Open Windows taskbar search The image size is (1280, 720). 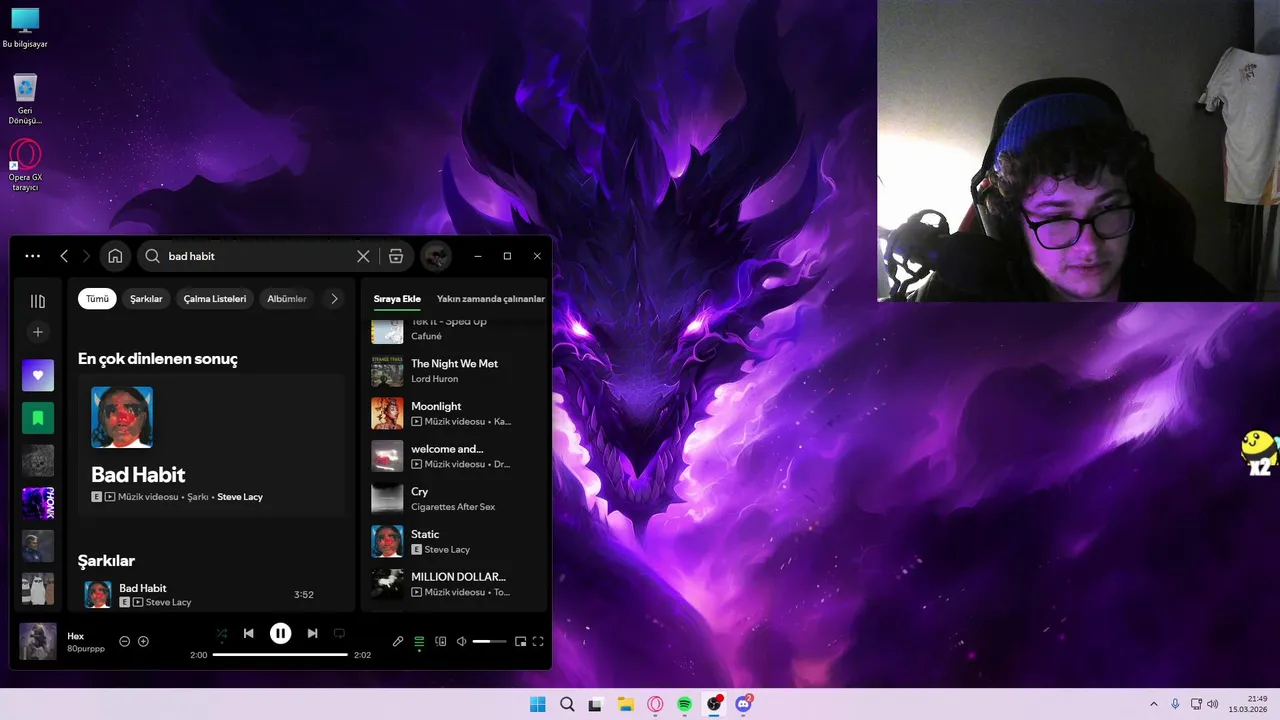(x=567, y=704)
